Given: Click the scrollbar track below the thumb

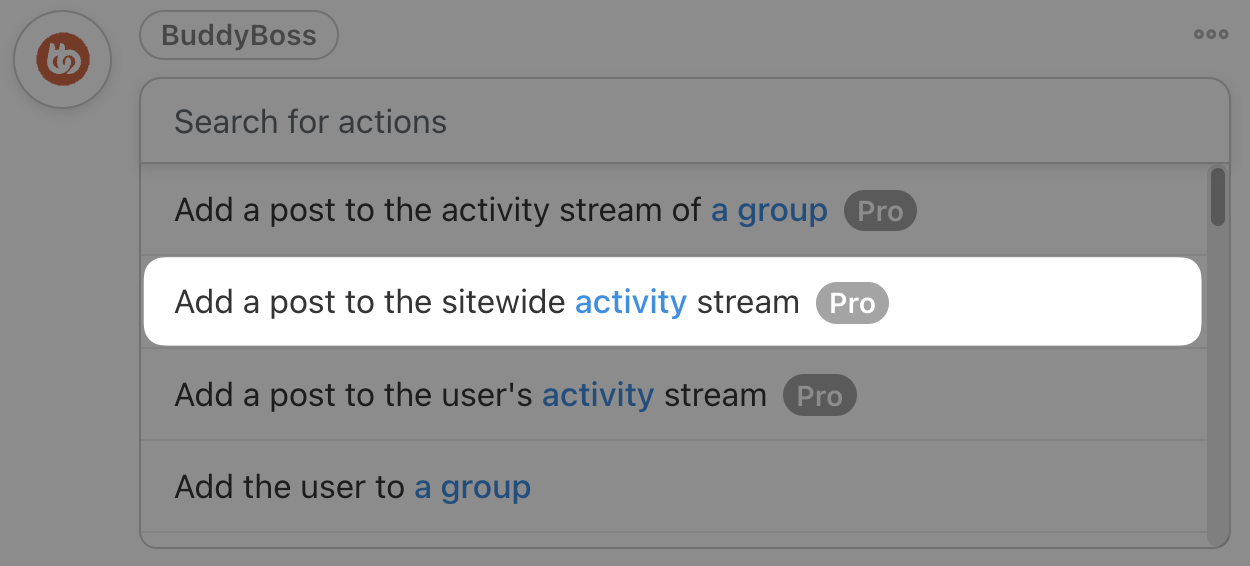Looking at the screenshot, I should [1217, 385].
